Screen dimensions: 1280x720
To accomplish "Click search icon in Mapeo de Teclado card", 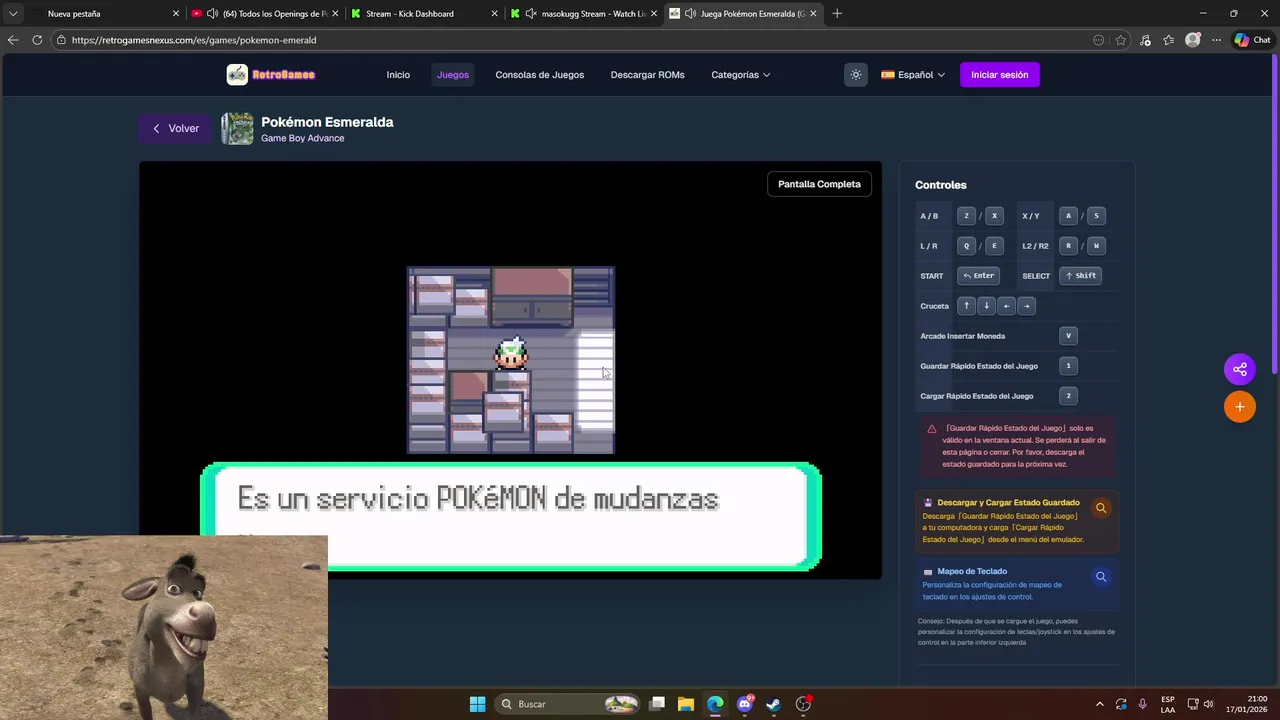I will (1101, 577).
